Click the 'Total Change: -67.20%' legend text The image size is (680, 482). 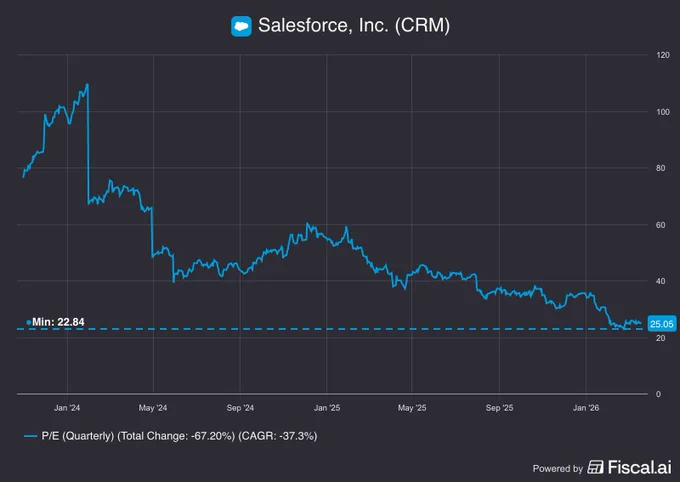176,436
